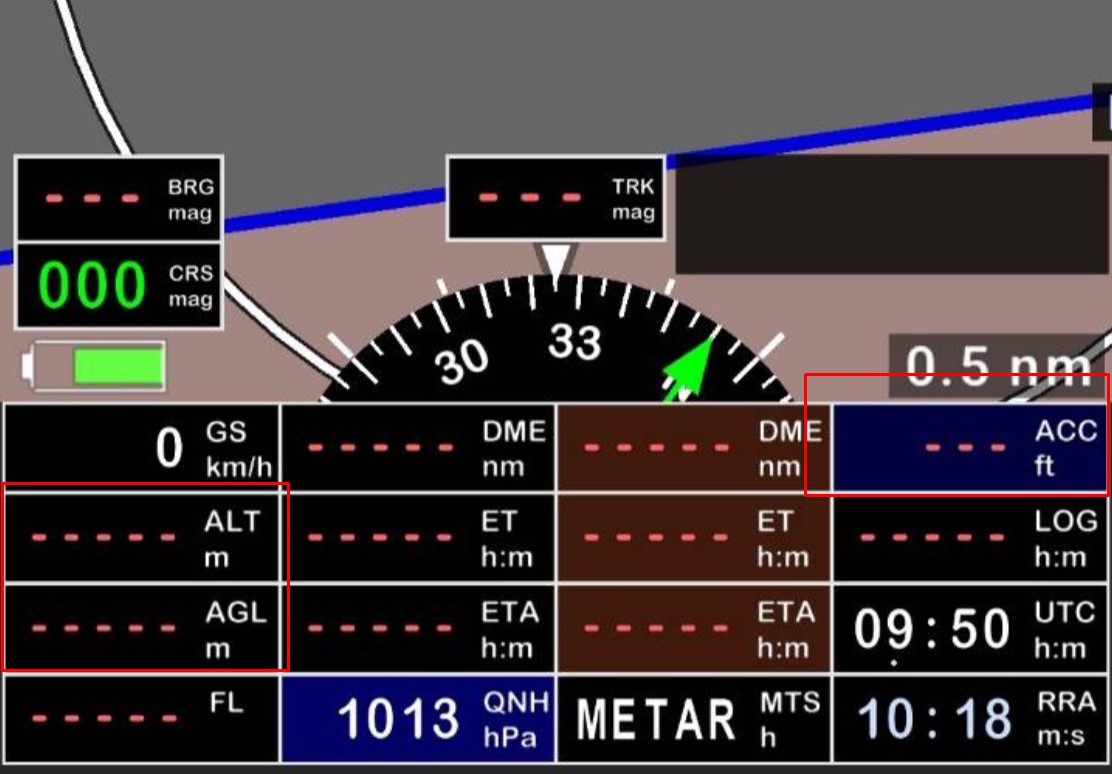The image size is (1112, 774).
Task: Select the BRG mag bearing field
Action: click(x=118, y=198)
